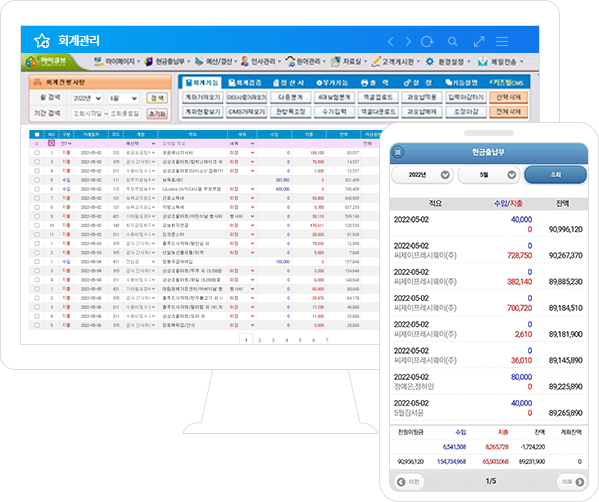The height and width of the screenshot is (502, 599).
Task: Click the diagonal expand fullscreen icon
Action: tap(479, 41)
